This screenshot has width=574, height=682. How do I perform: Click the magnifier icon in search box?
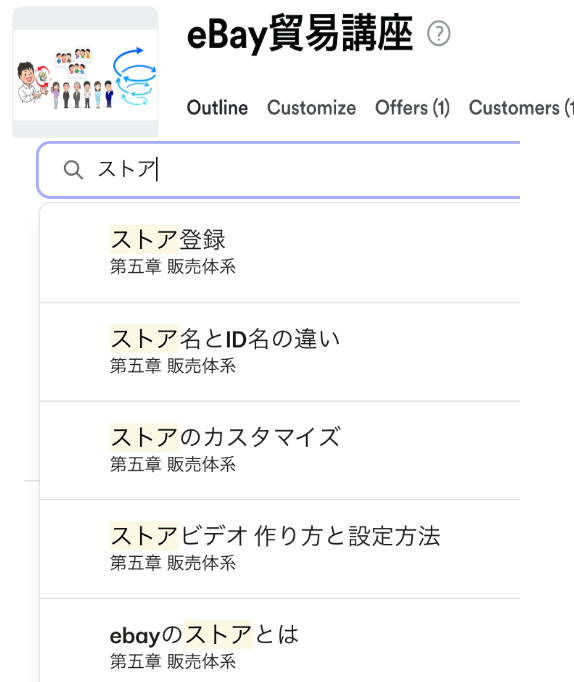pyautogui.click(x=73, y=170)
